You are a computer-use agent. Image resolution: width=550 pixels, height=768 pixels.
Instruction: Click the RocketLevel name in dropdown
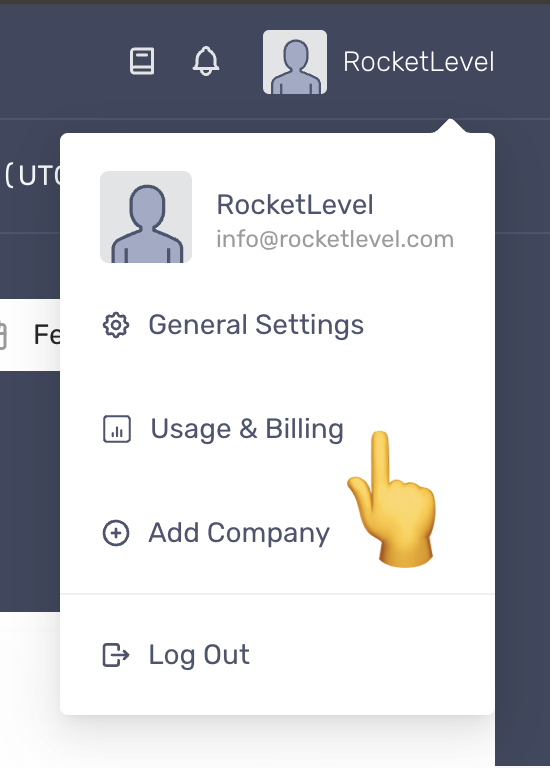pos(295,204)
